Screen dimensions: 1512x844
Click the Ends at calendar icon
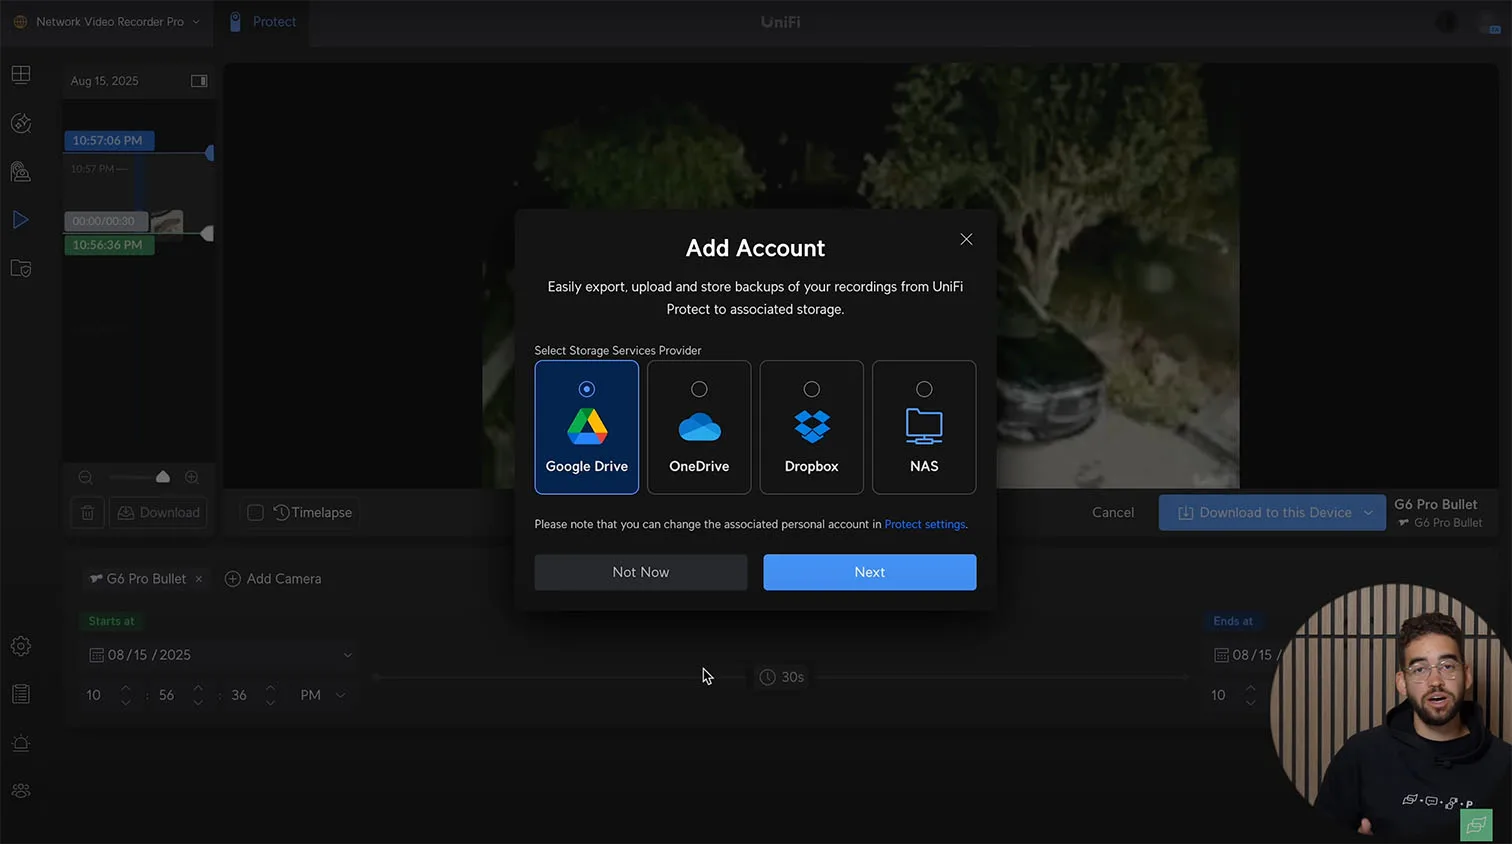[1221, 655]
